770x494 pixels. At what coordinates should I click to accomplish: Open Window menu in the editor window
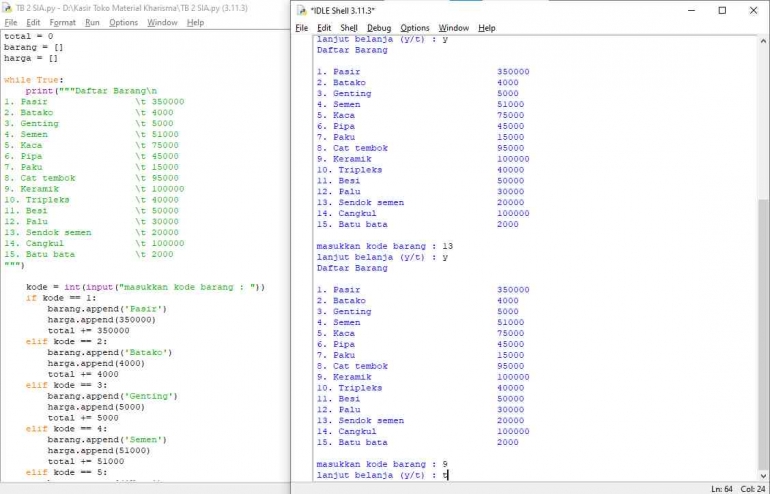click(162, 23)
